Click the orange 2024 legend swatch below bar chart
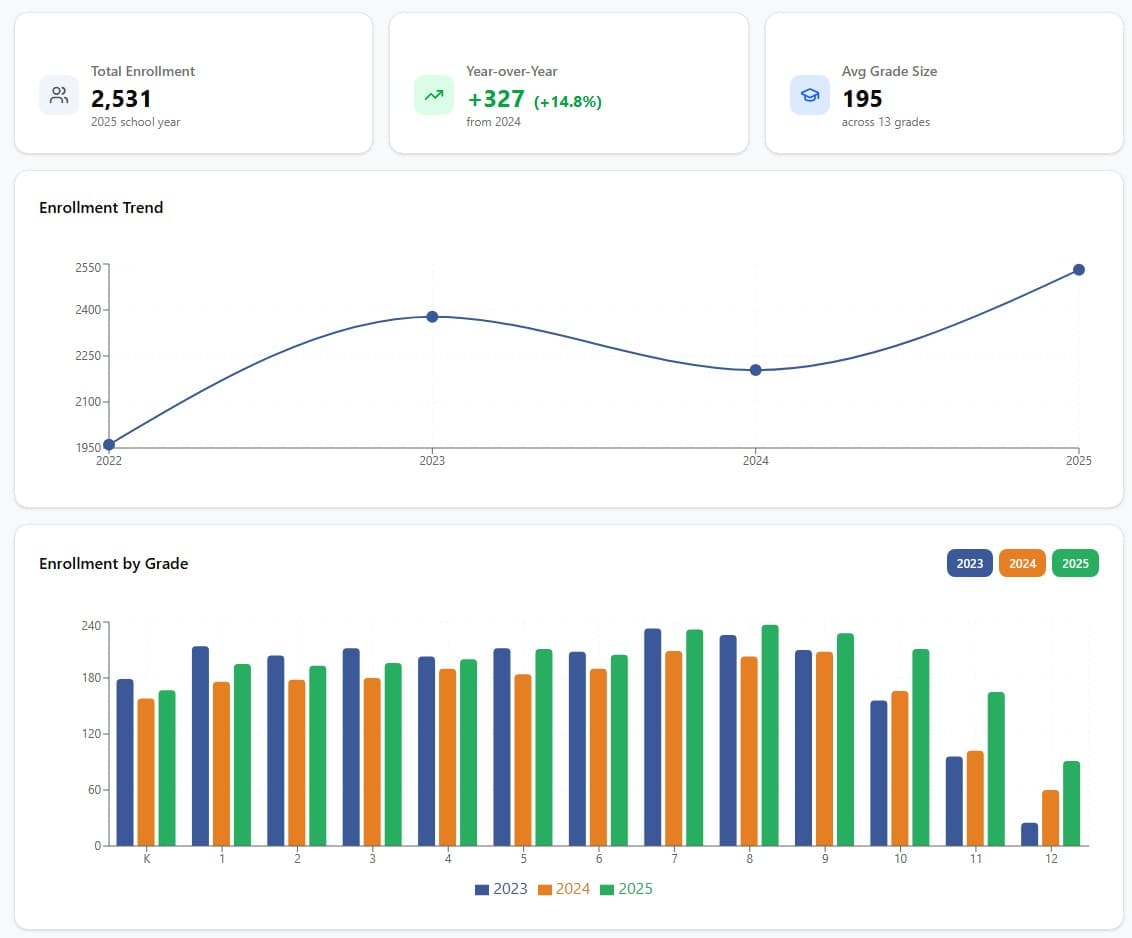 point(545,890)
